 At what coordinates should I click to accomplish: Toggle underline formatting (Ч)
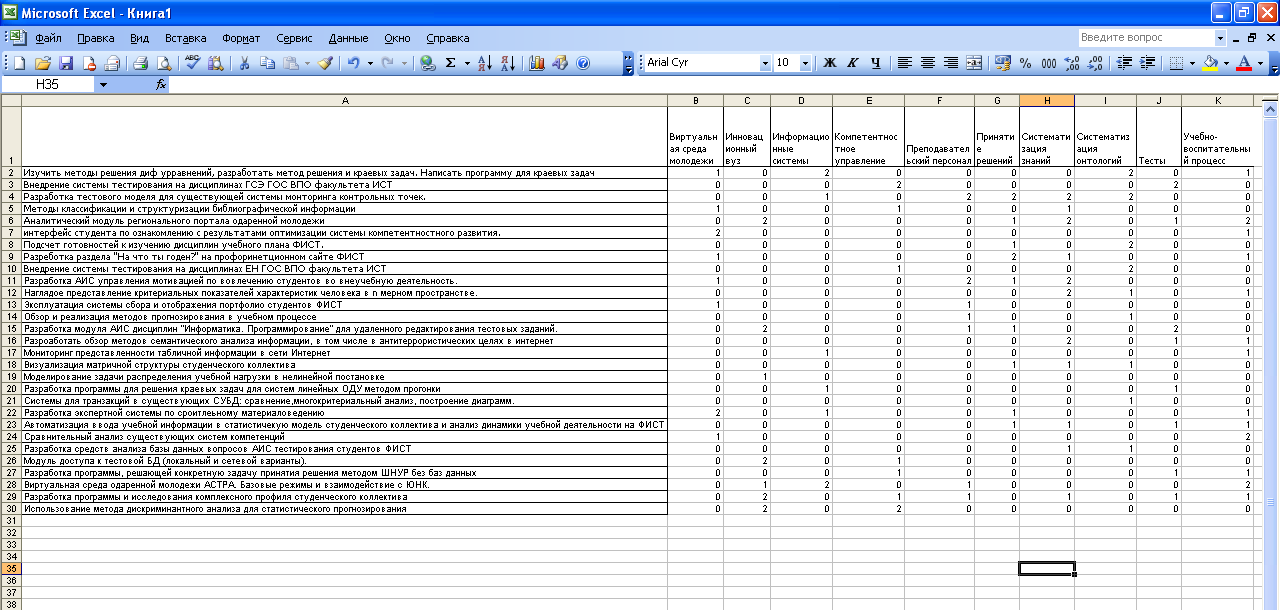coord(875,62)
